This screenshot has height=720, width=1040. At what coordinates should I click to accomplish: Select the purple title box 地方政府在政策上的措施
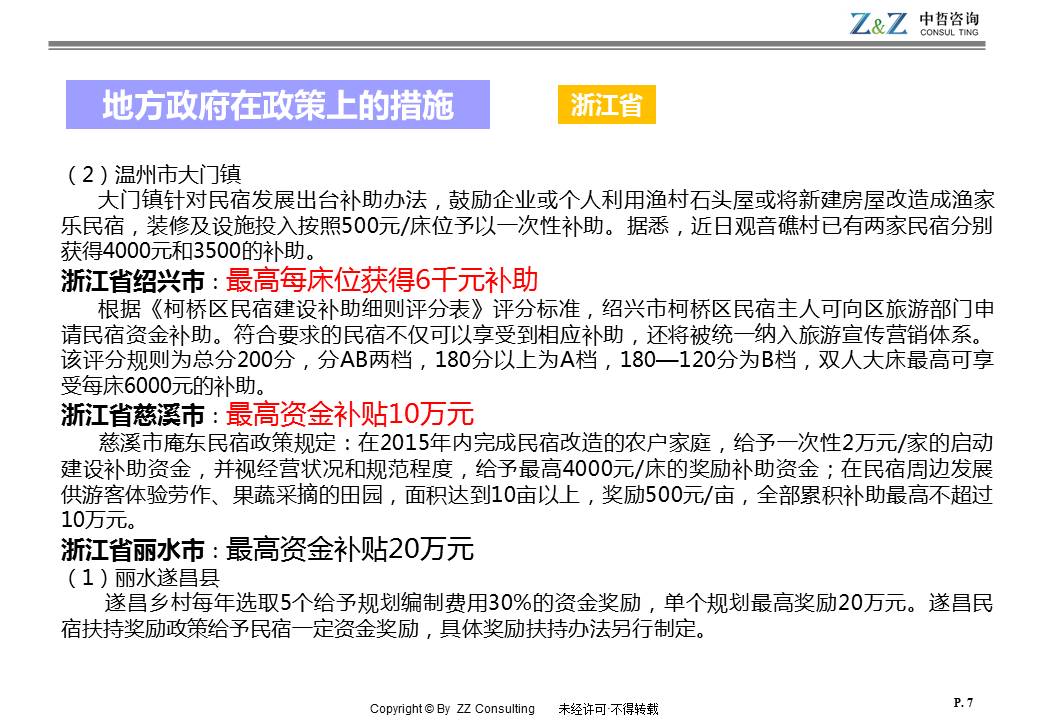[x=278, y=105]
